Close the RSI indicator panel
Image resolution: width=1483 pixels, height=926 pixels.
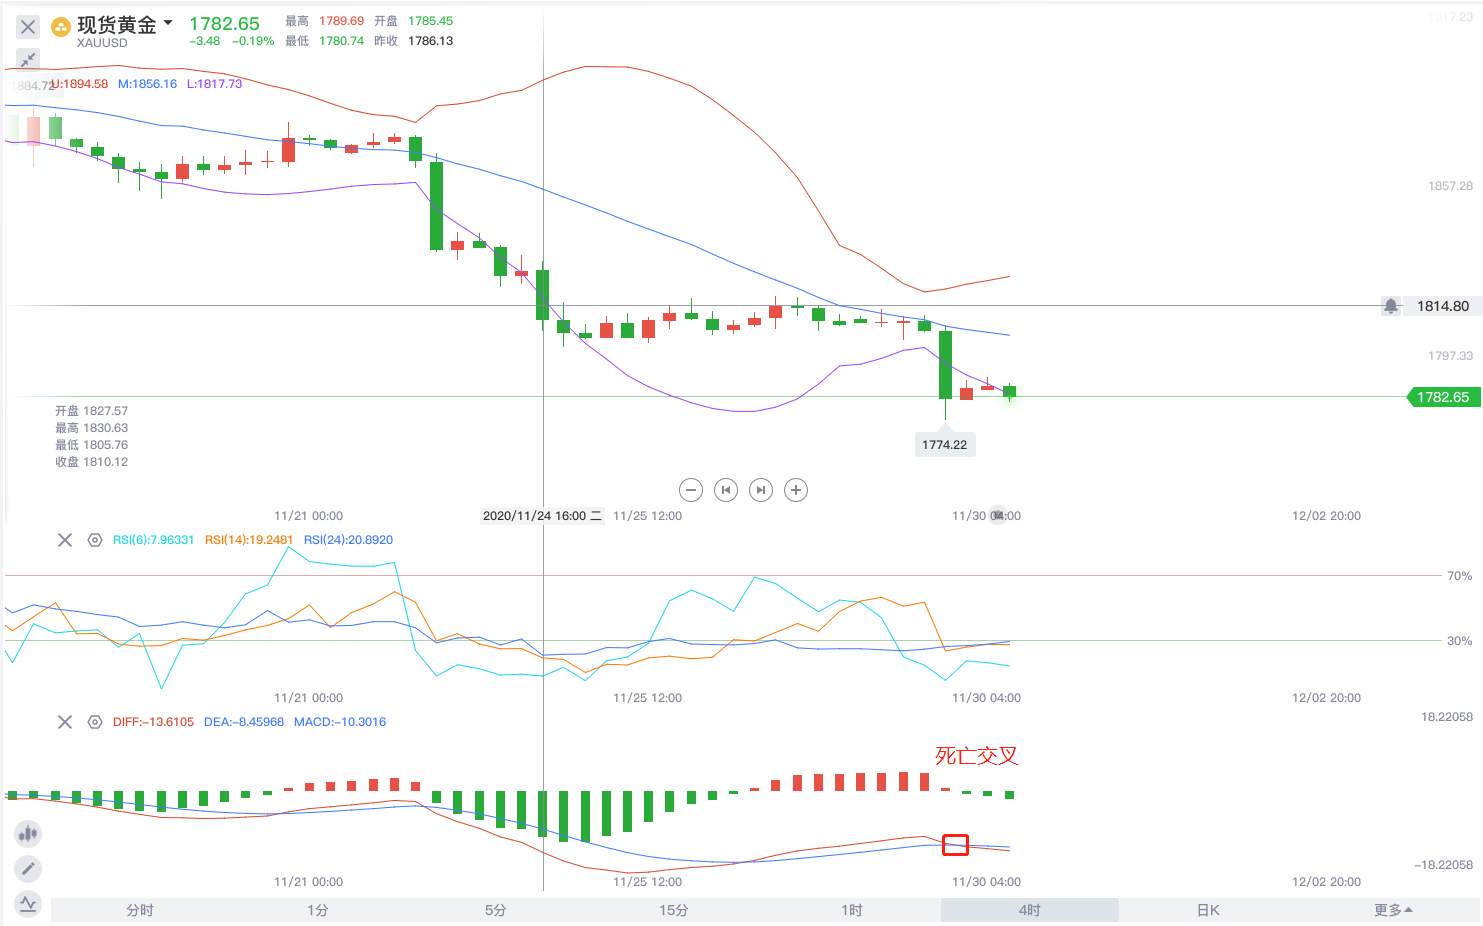click(65, 540)
